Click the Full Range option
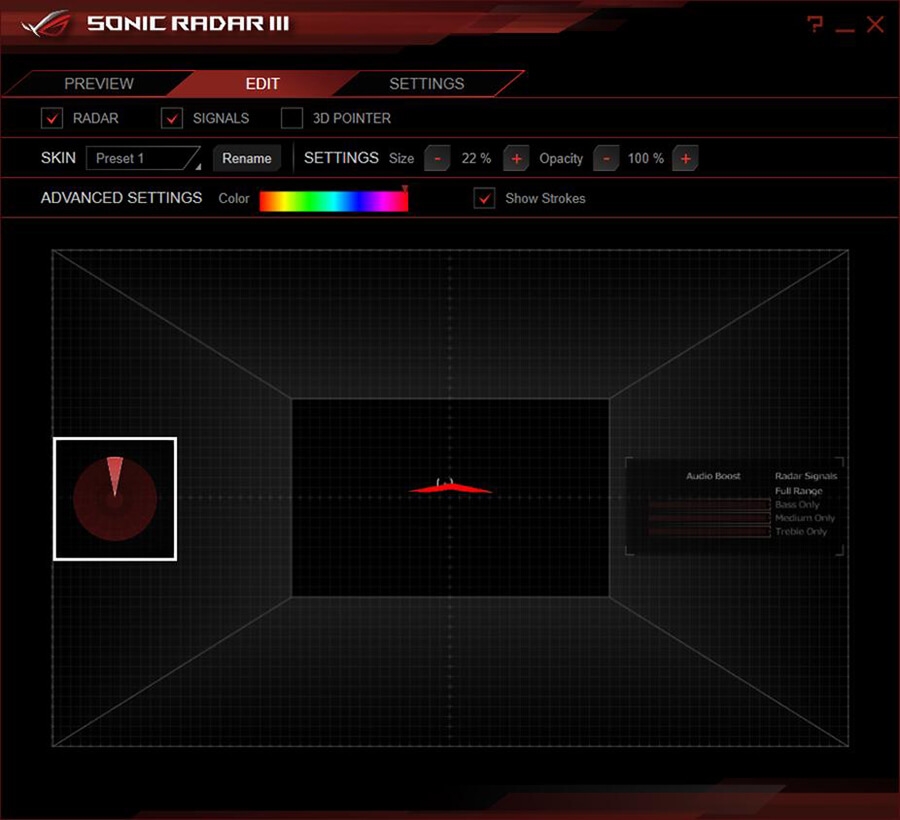Viewport: 900px width, 820px height. (x=798, y=491)
